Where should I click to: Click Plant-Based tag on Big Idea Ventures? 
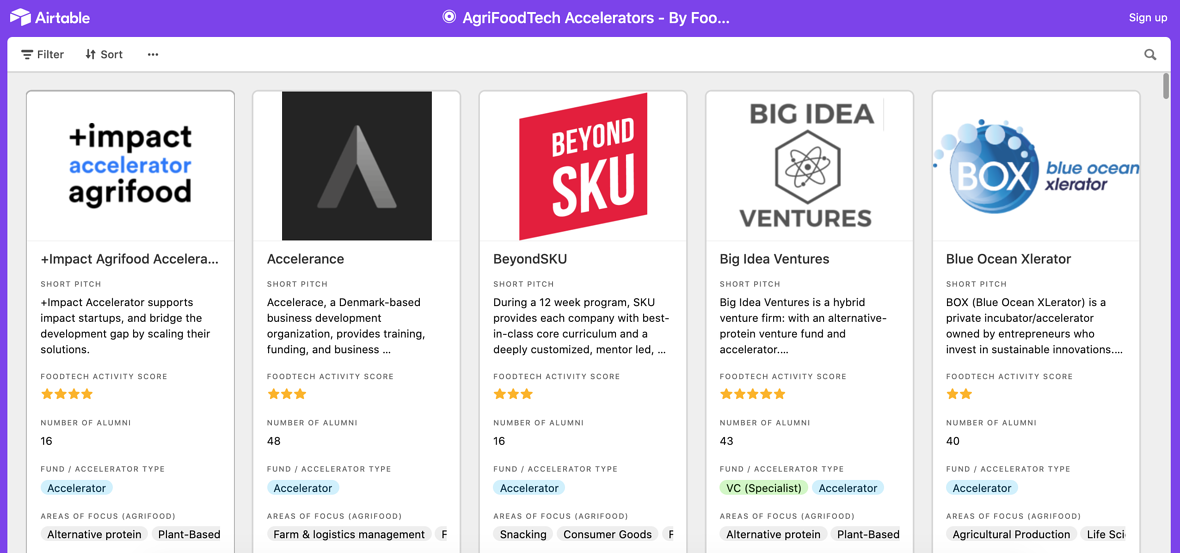tap(865, 534)
